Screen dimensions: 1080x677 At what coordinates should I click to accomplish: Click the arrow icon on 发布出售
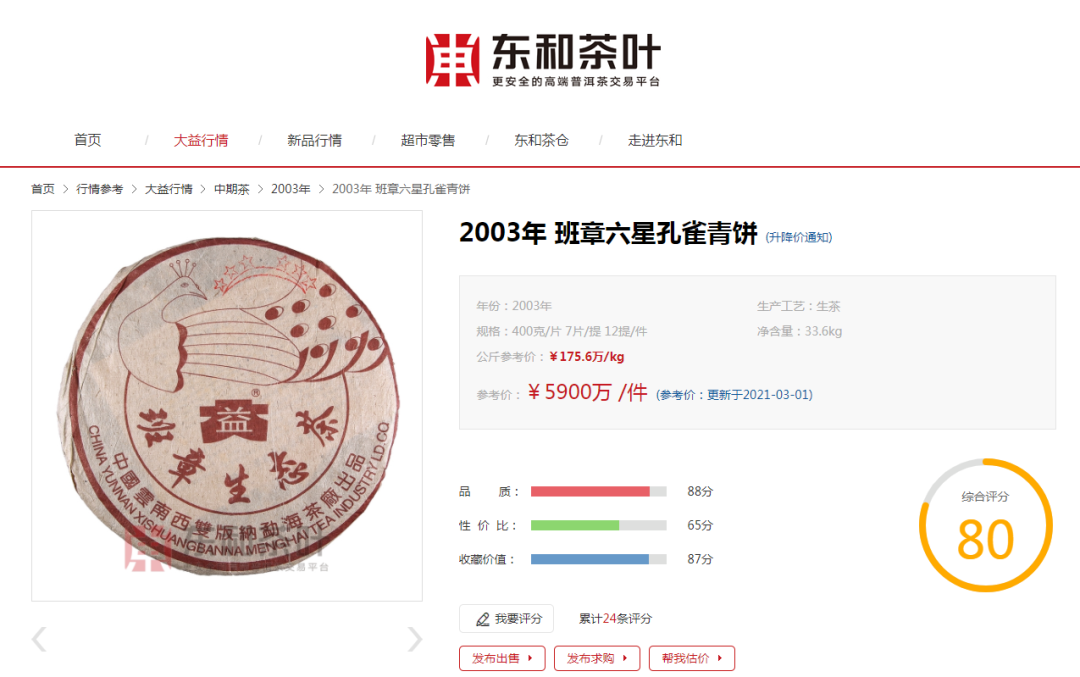530,658
